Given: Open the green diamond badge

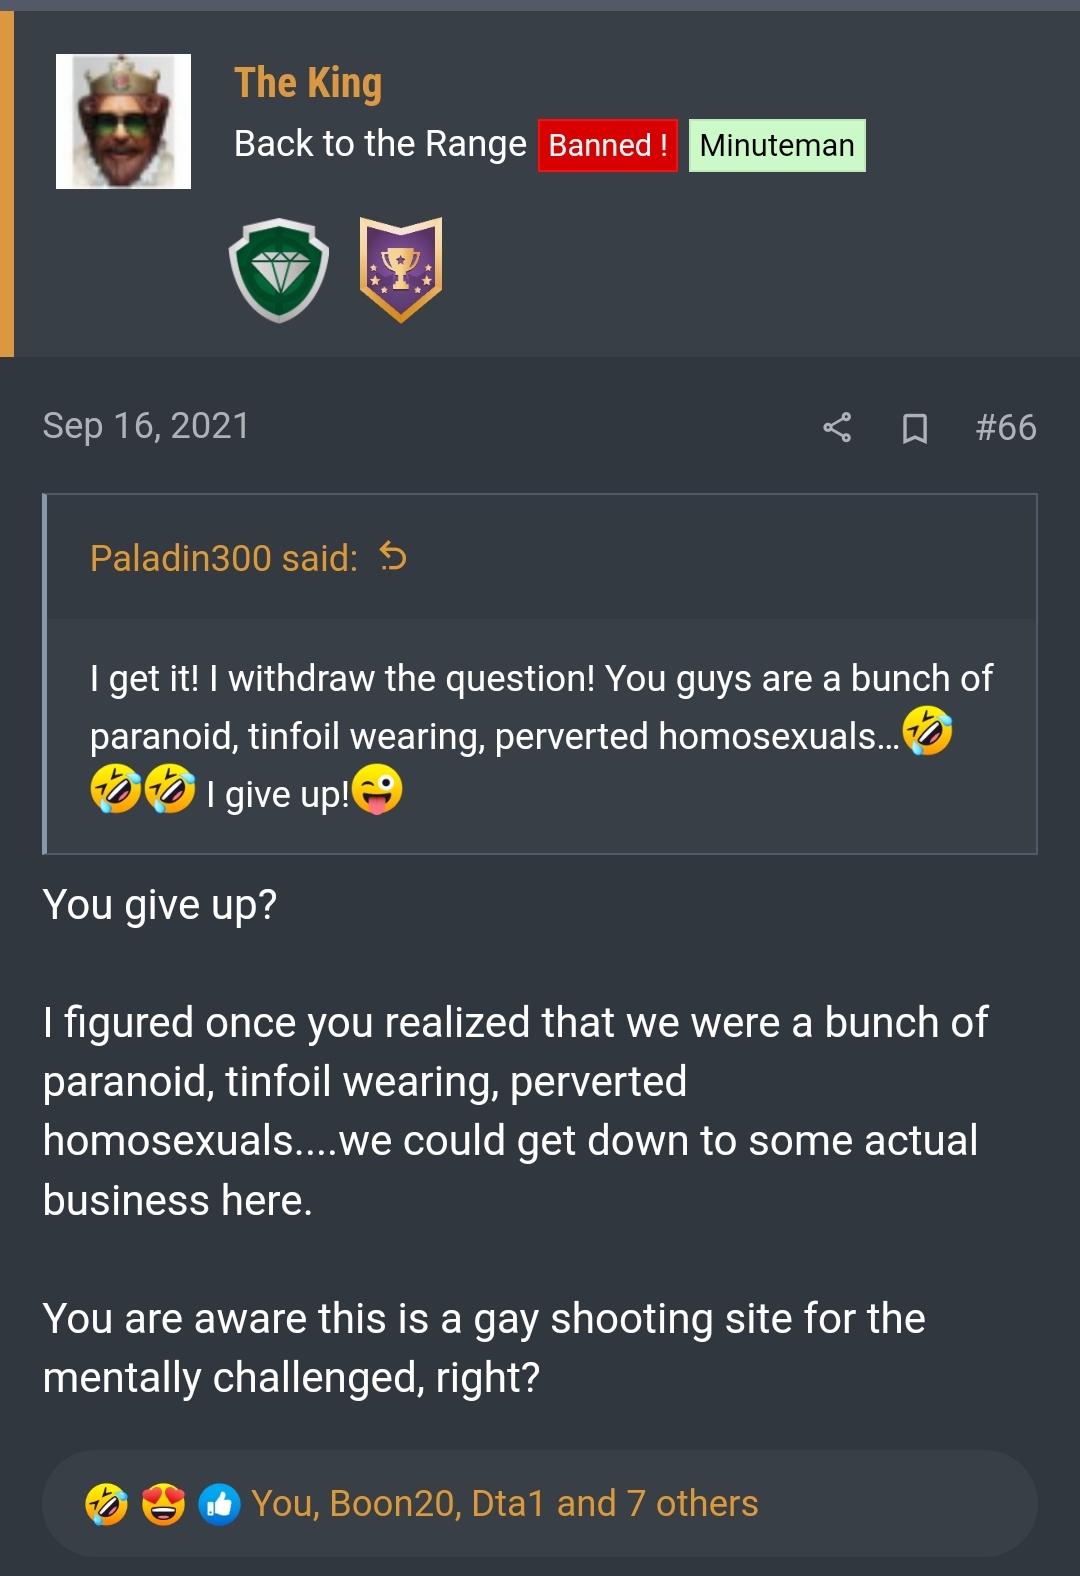Looking at the screenshot, I should tap(279, 270).
